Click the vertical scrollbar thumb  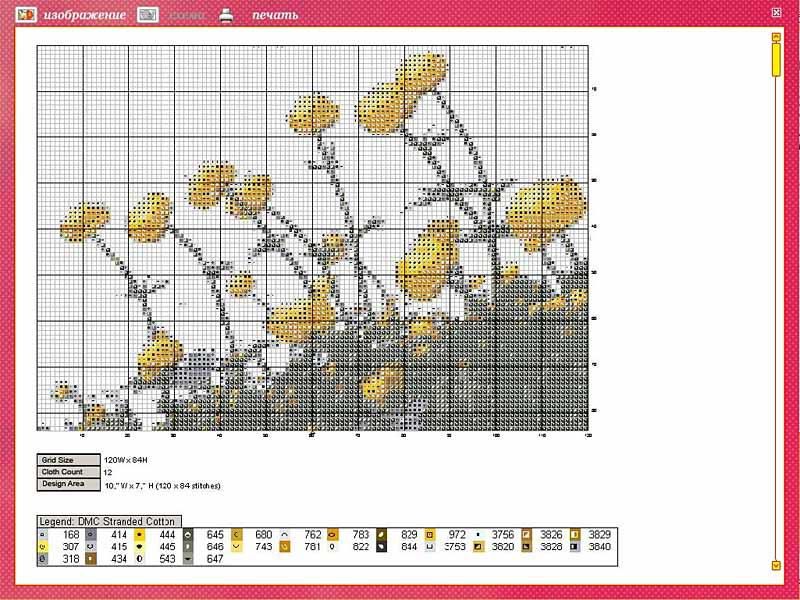[x=775, y=59]
